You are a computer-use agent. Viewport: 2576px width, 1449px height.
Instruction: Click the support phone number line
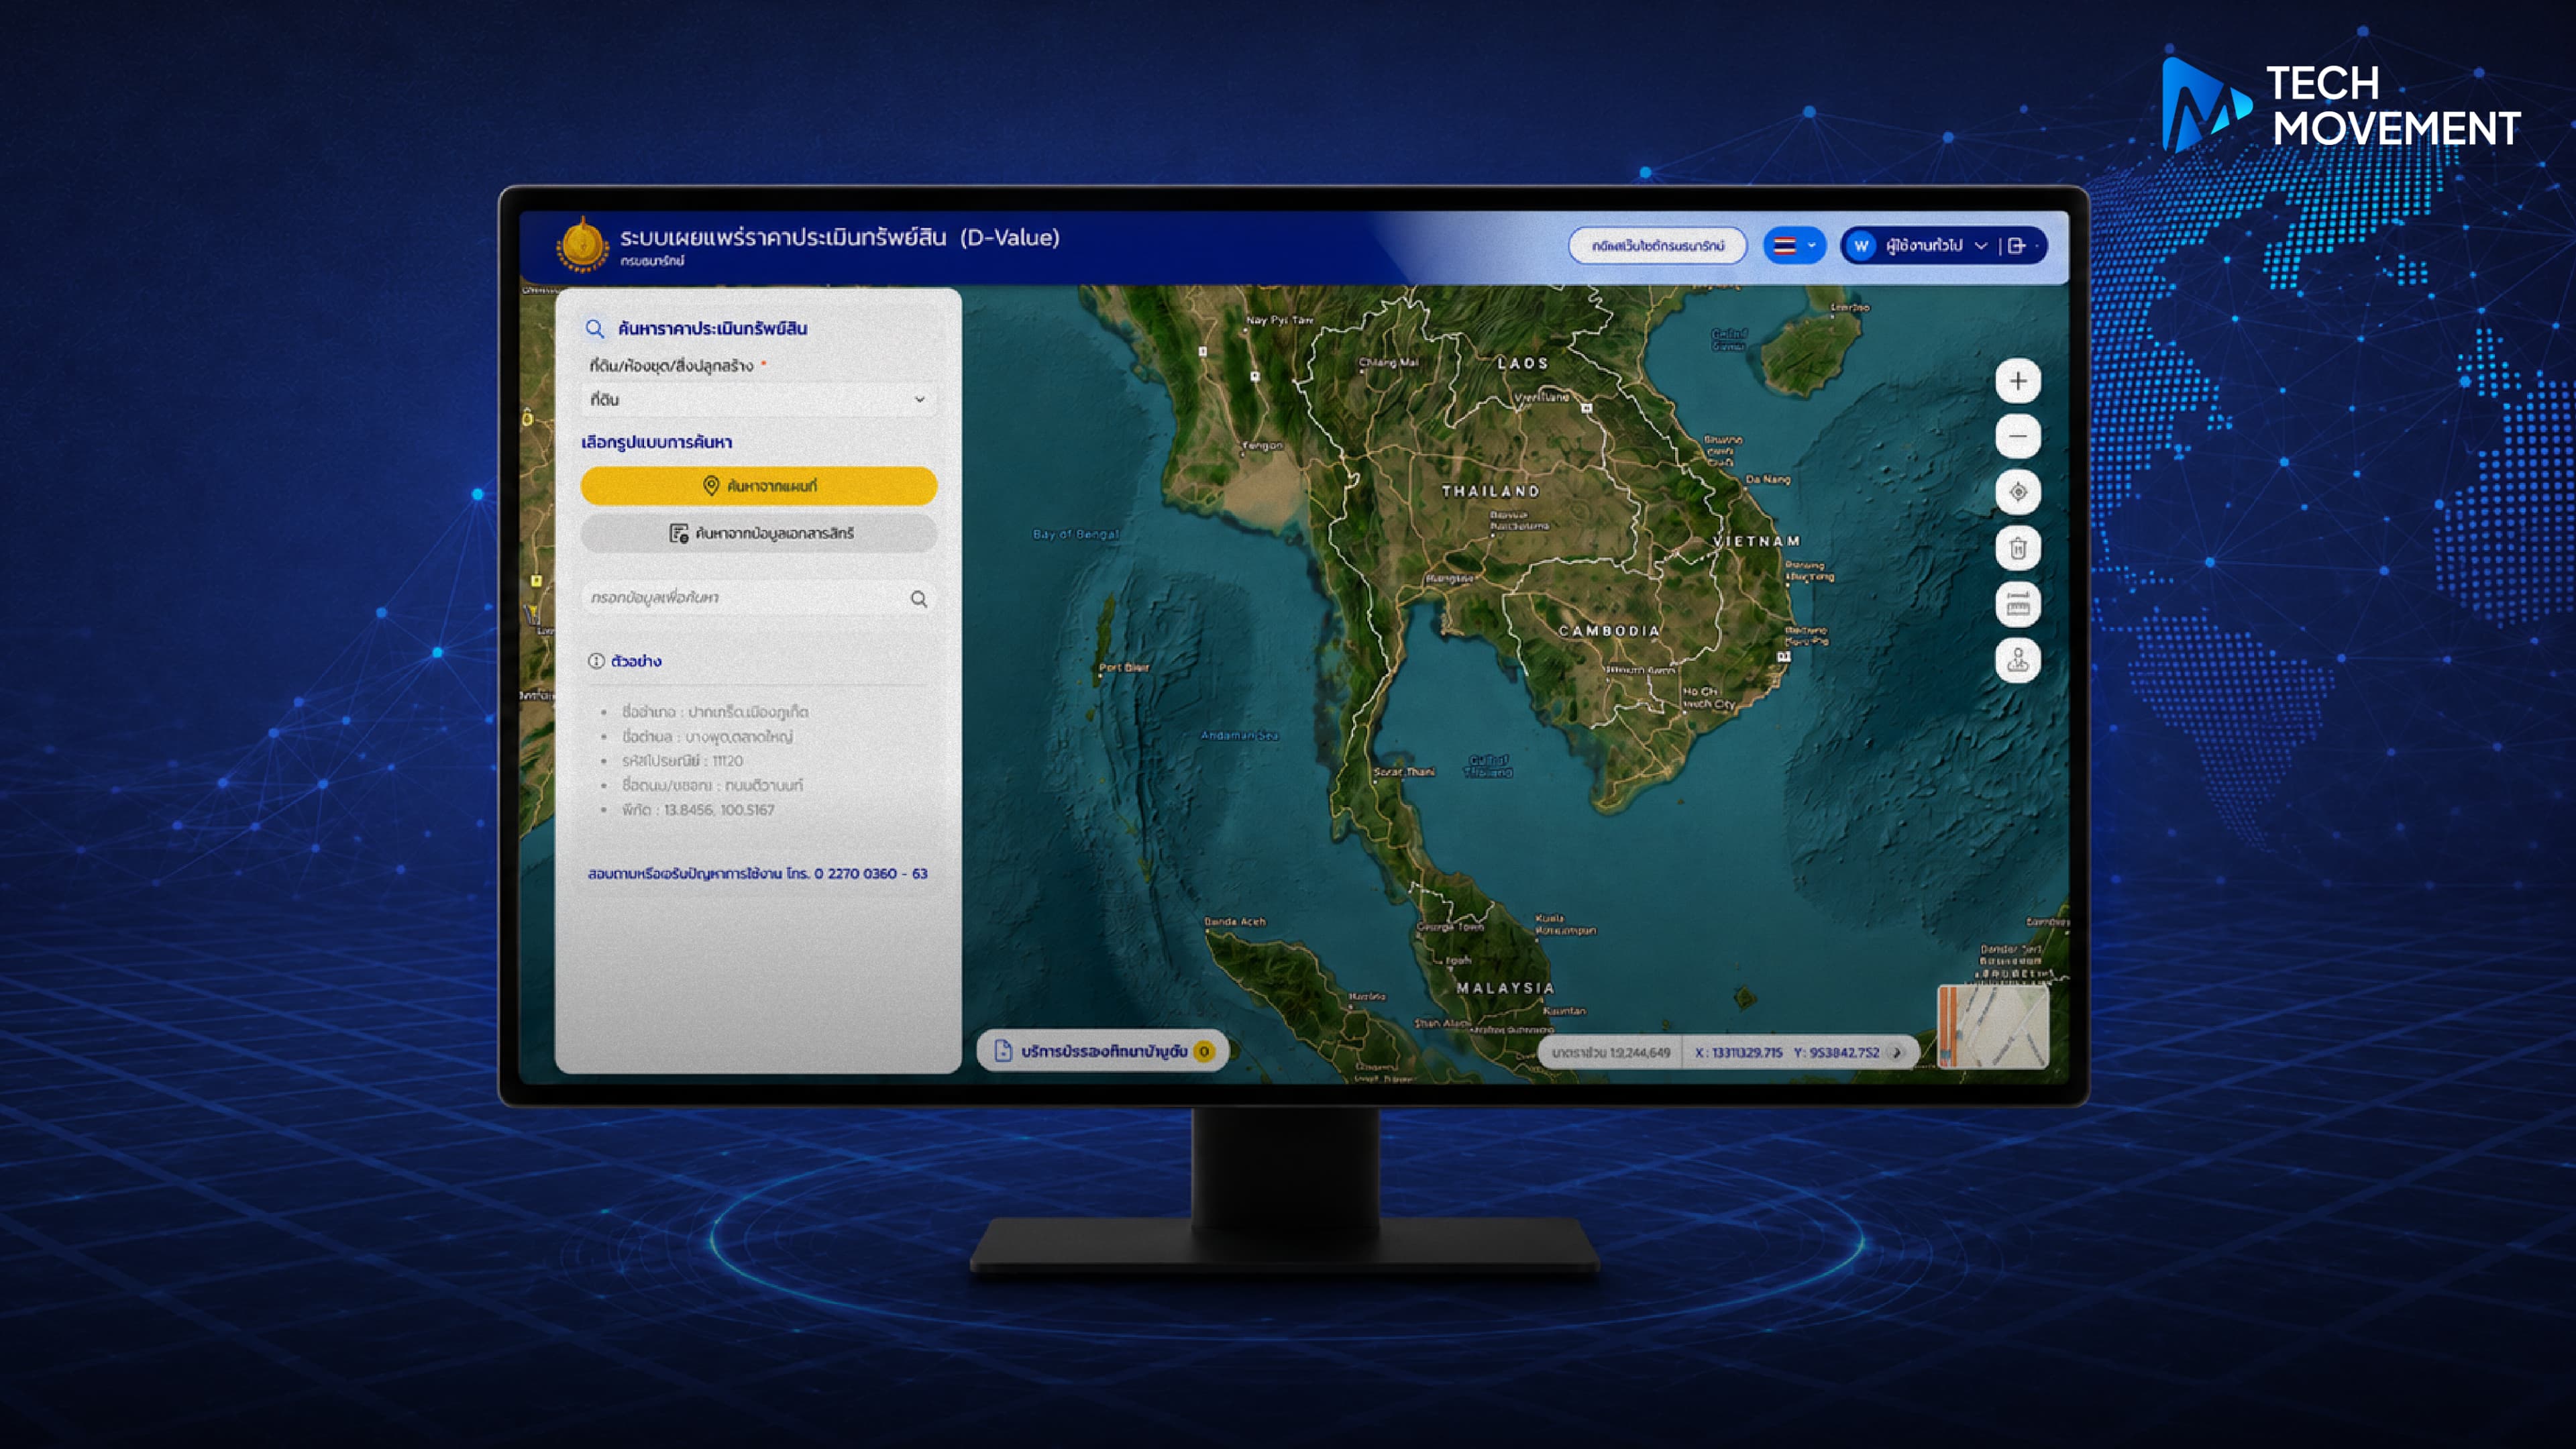pyautogui.click(x=757, y=874)
